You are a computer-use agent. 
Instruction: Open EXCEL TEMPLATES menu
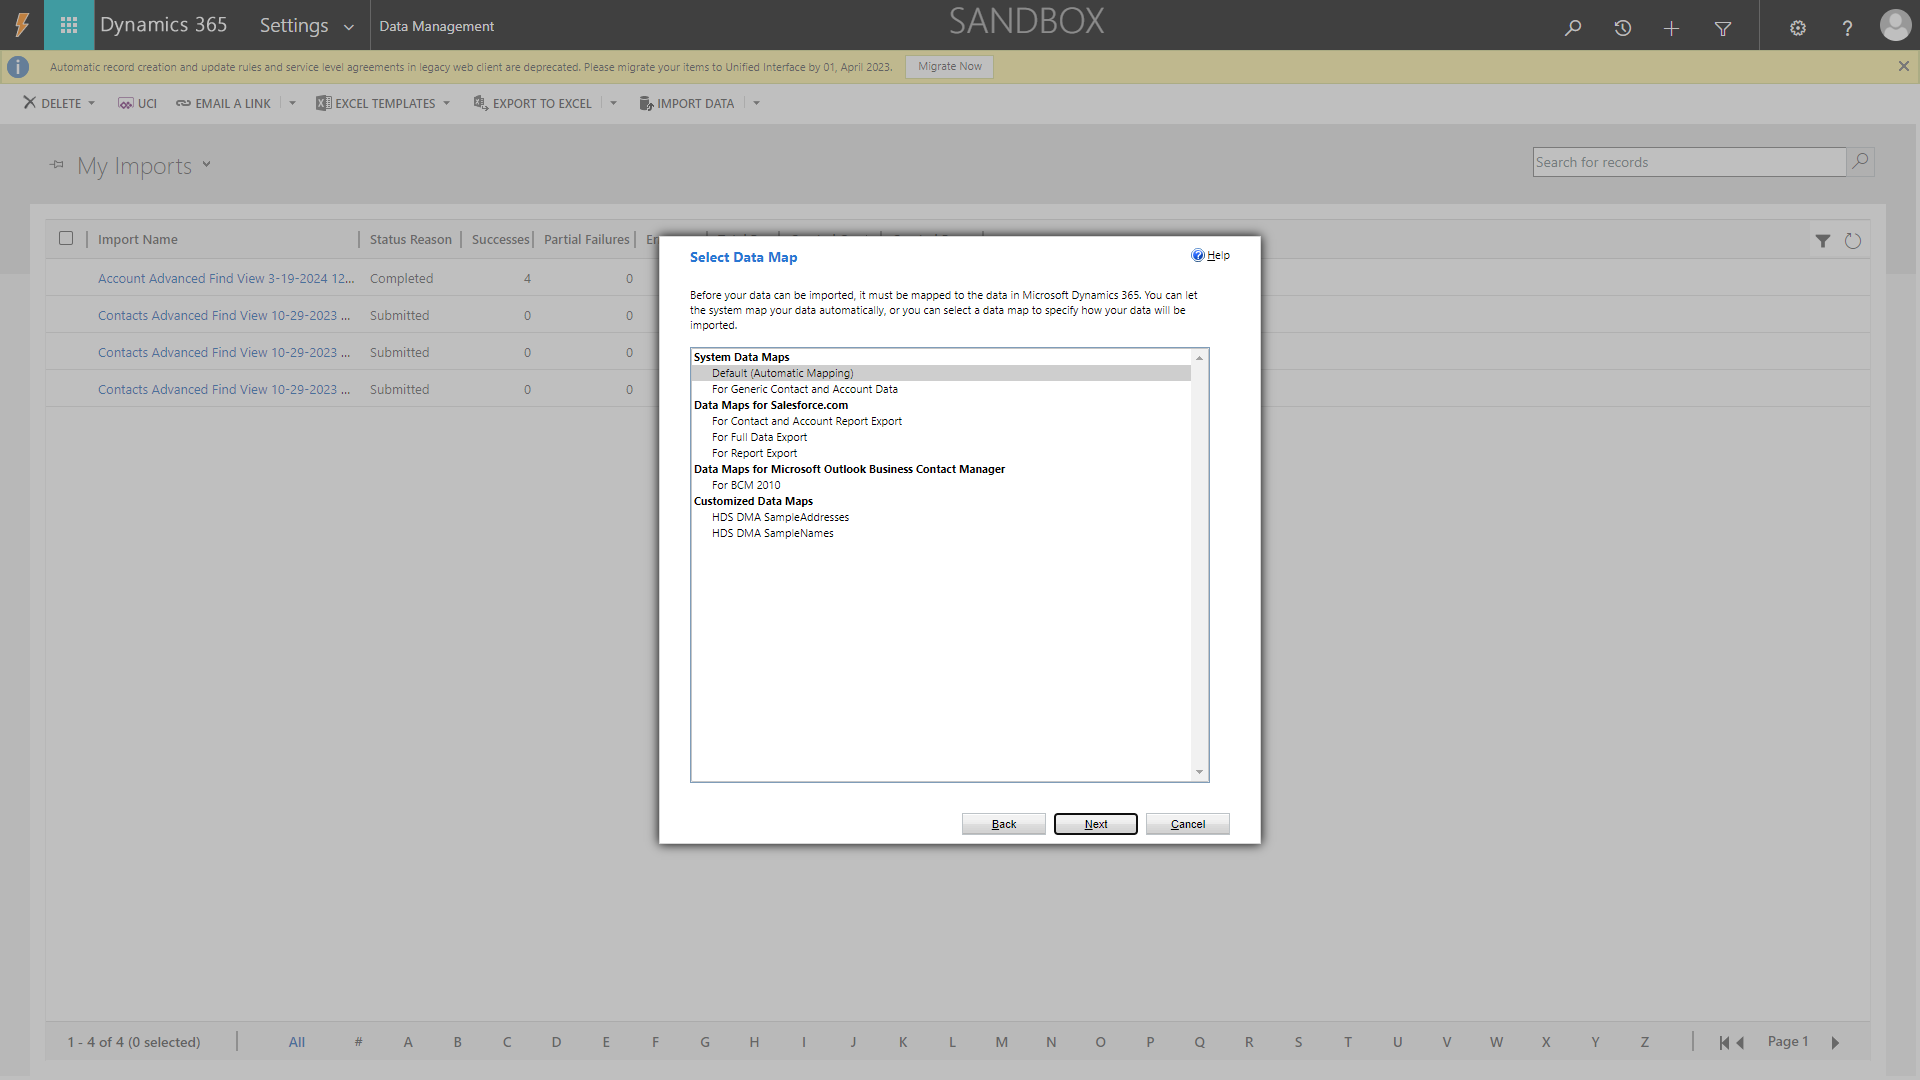coord(383,103)
